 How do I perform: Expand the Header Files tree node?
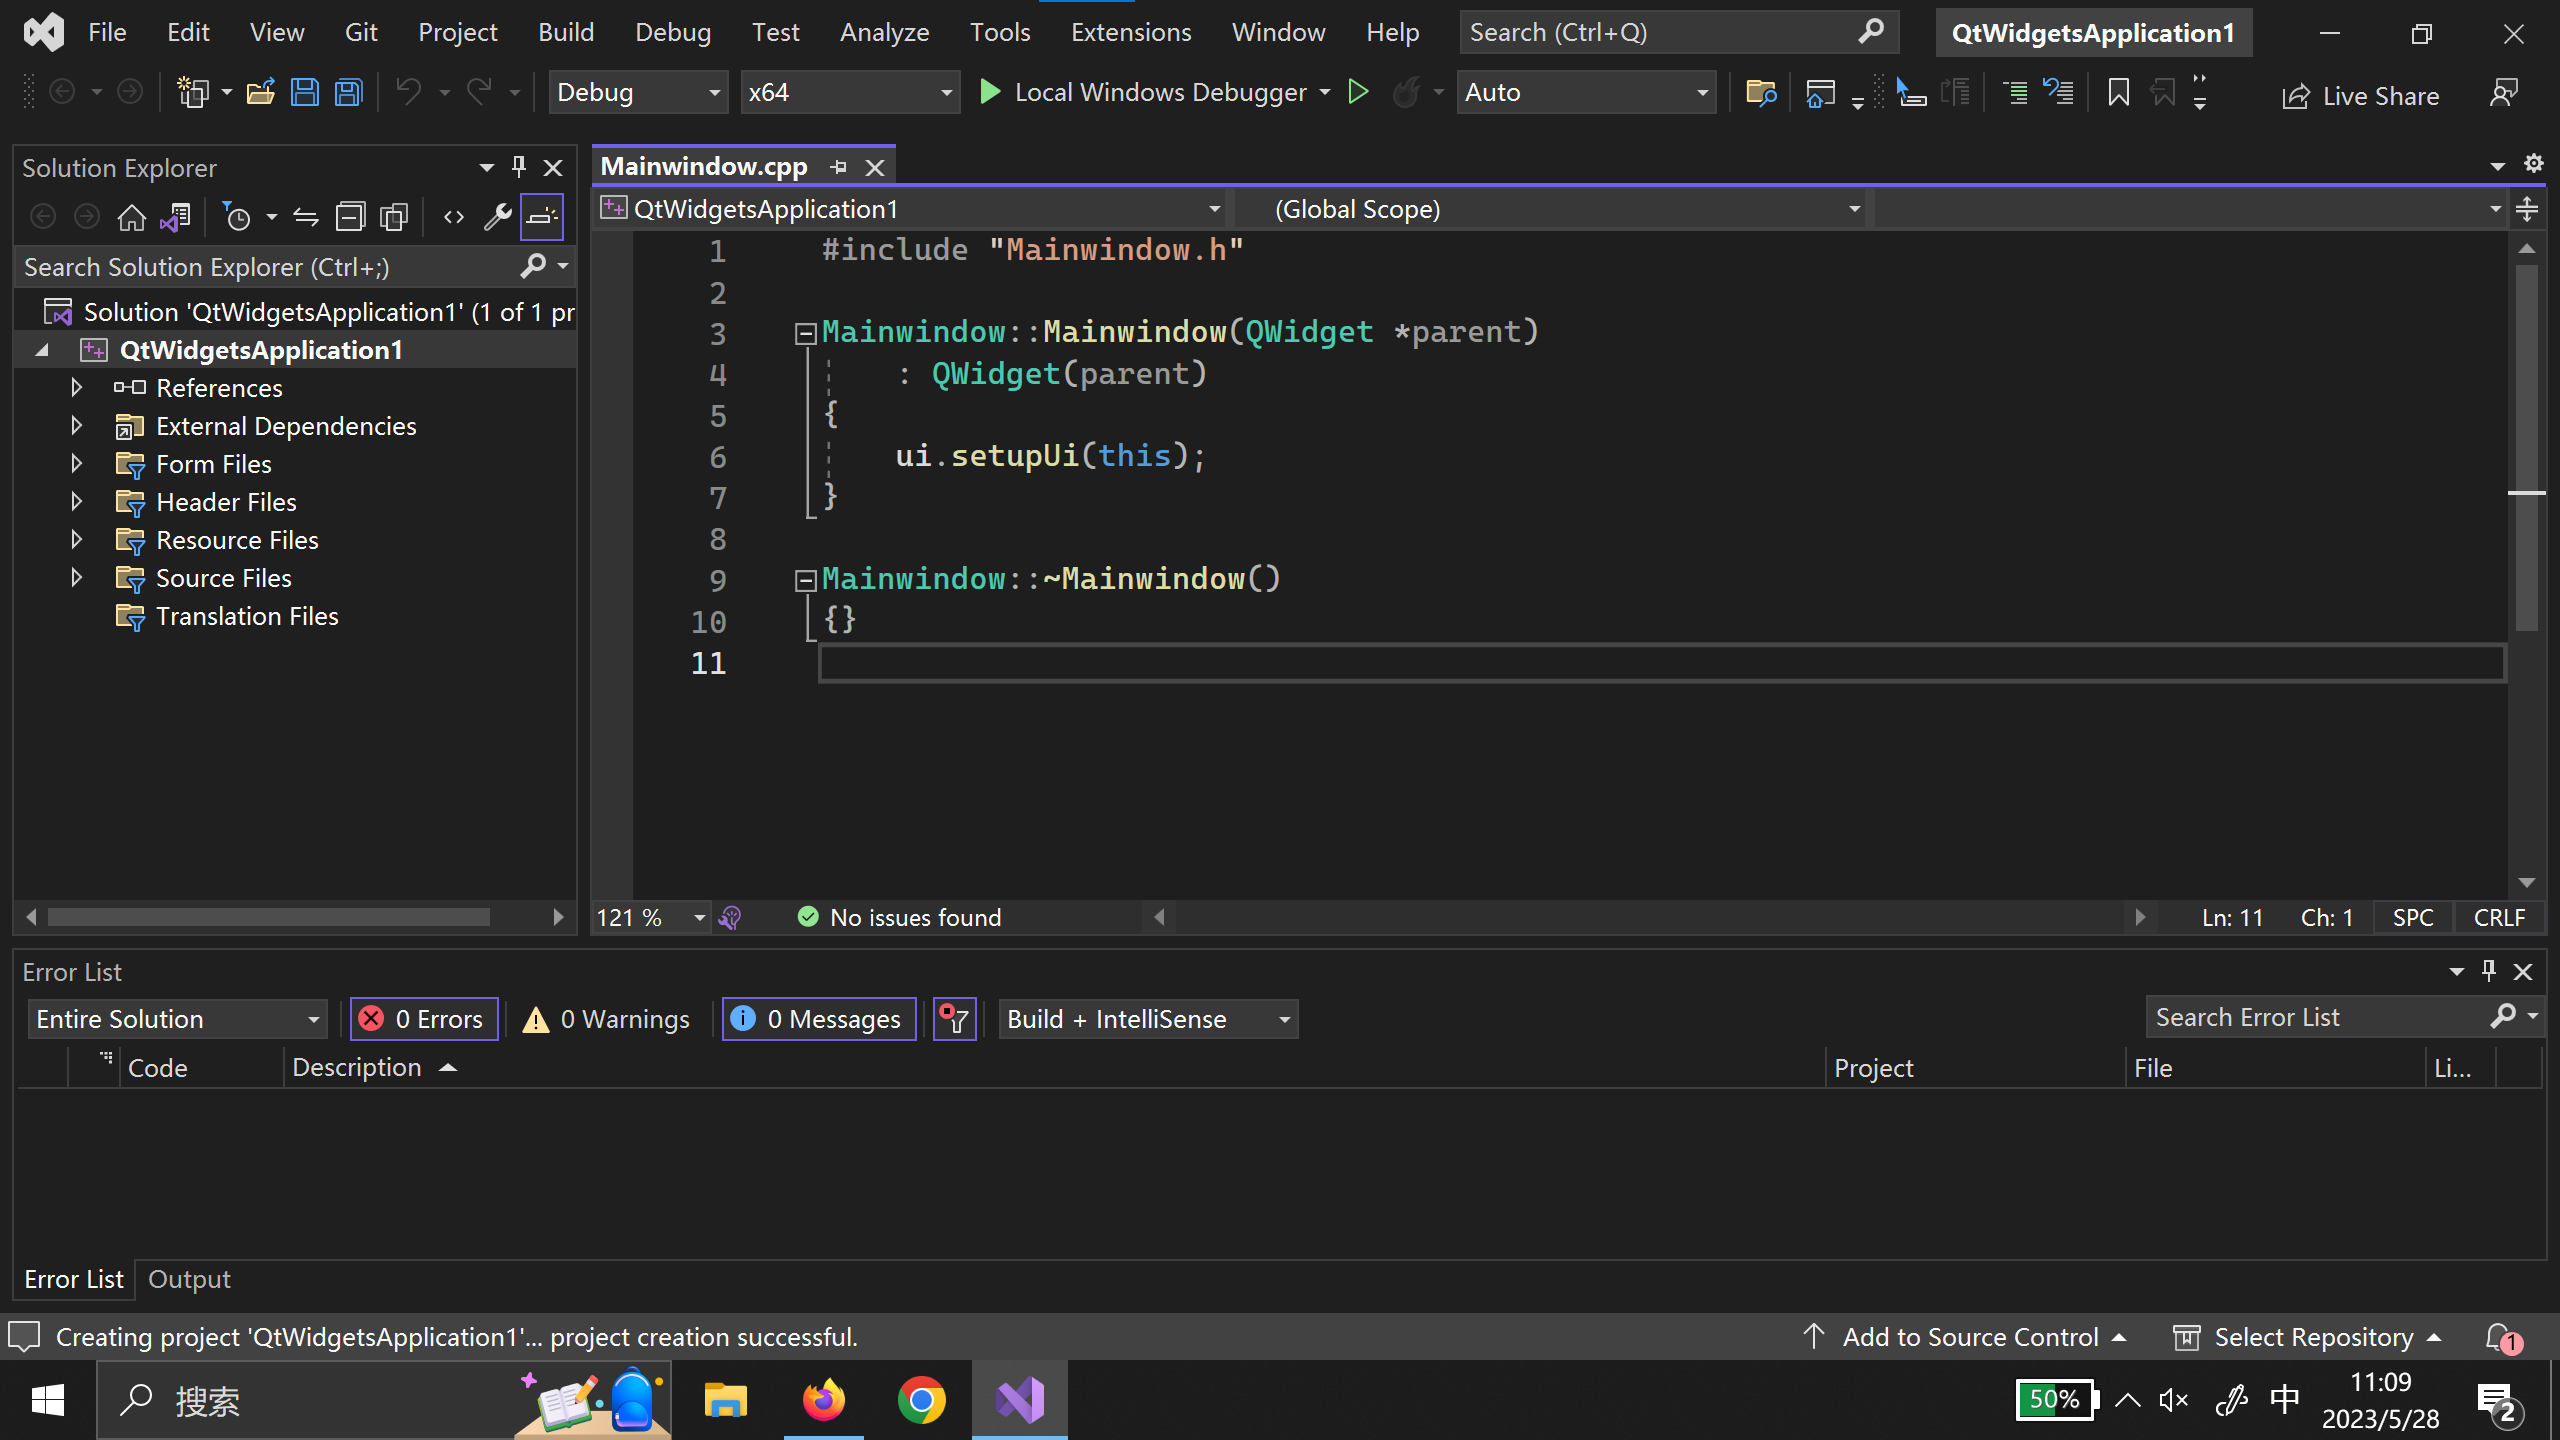point(76,501)
